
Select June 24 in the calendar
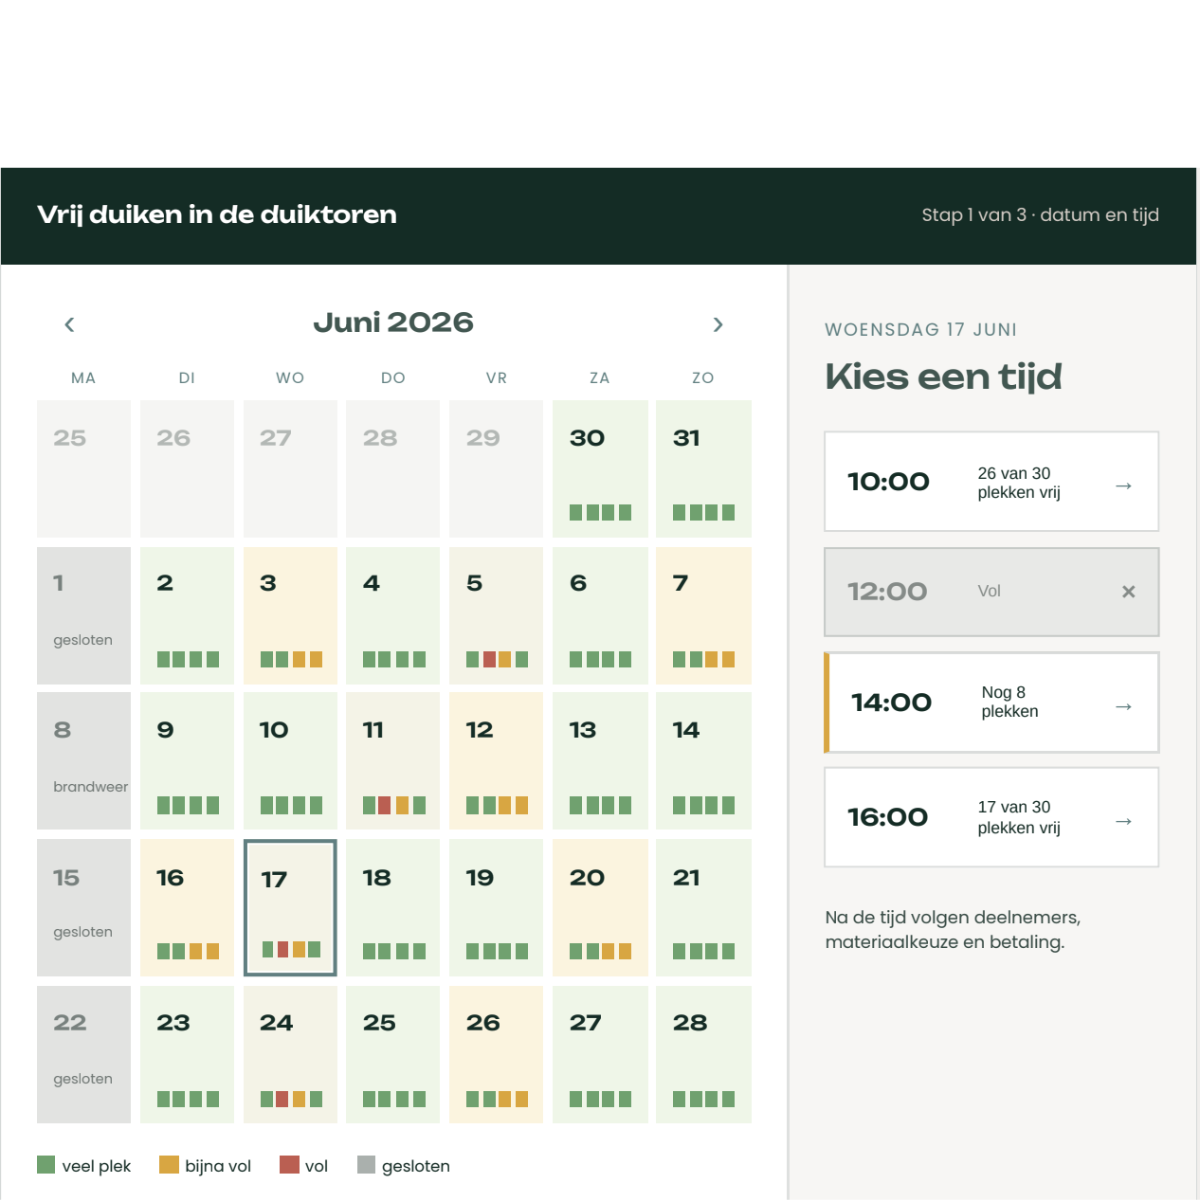(x=290, y=1054)
